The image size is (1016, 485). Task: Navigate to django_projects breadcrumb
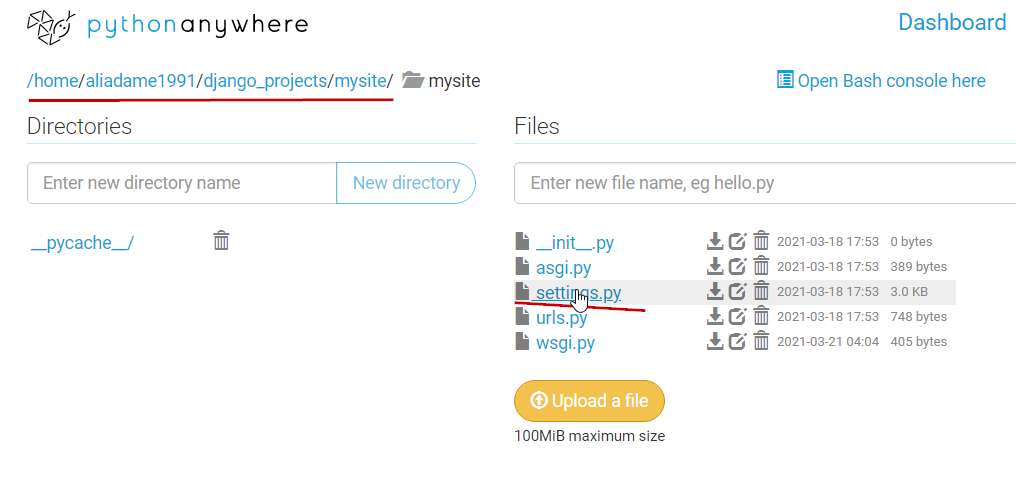coord(265,81)
